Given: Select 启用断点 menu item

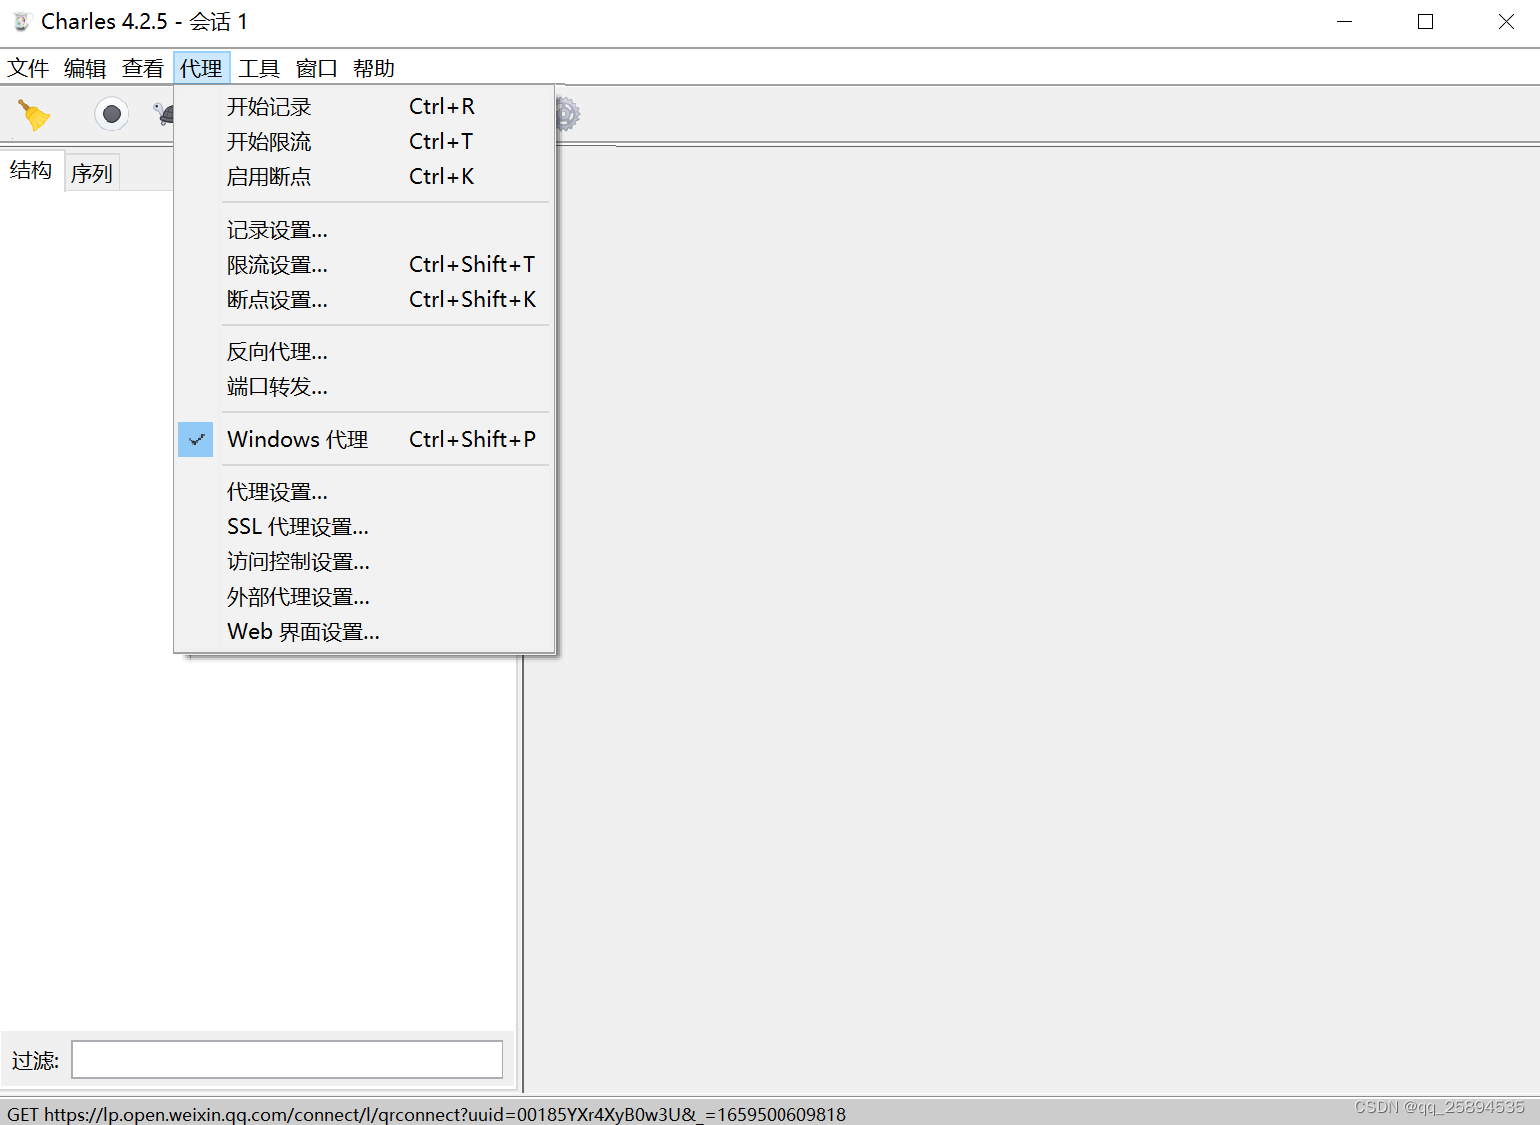Looking at the screenshot, I should (x=364, y=177).
